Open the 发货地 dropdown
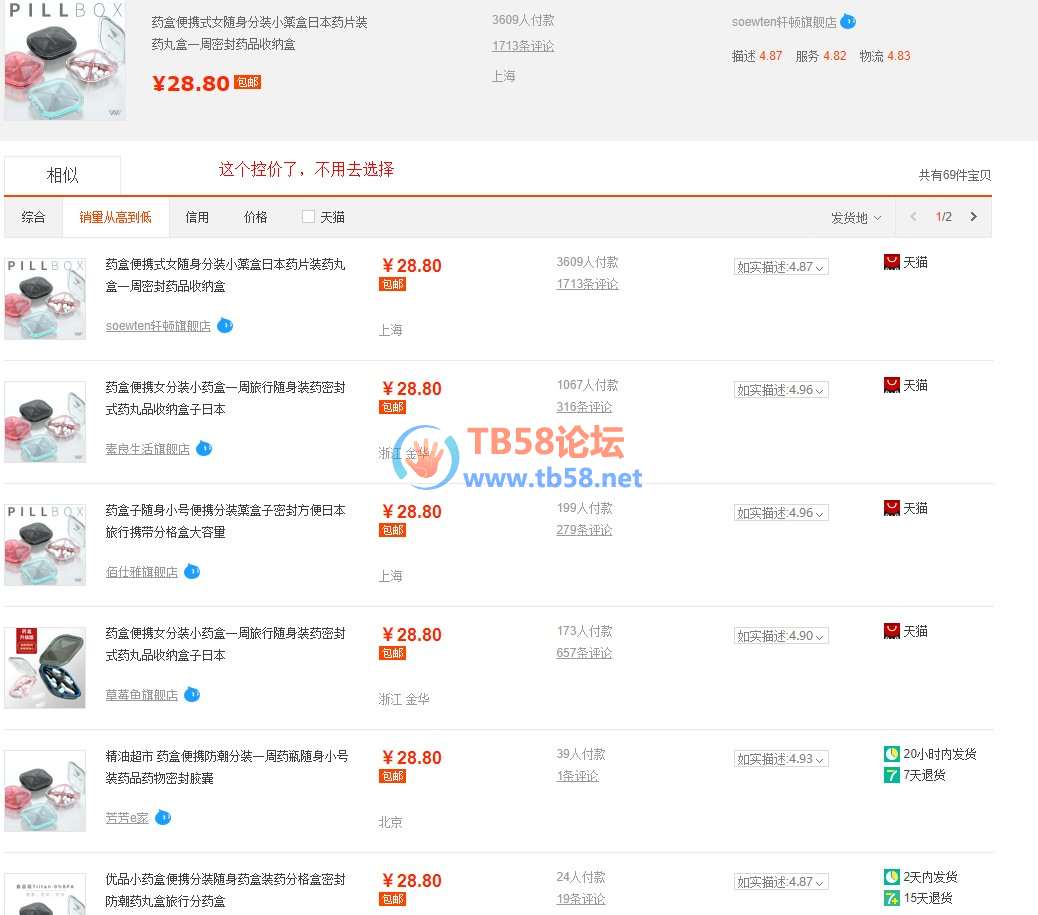 point(855,217)
